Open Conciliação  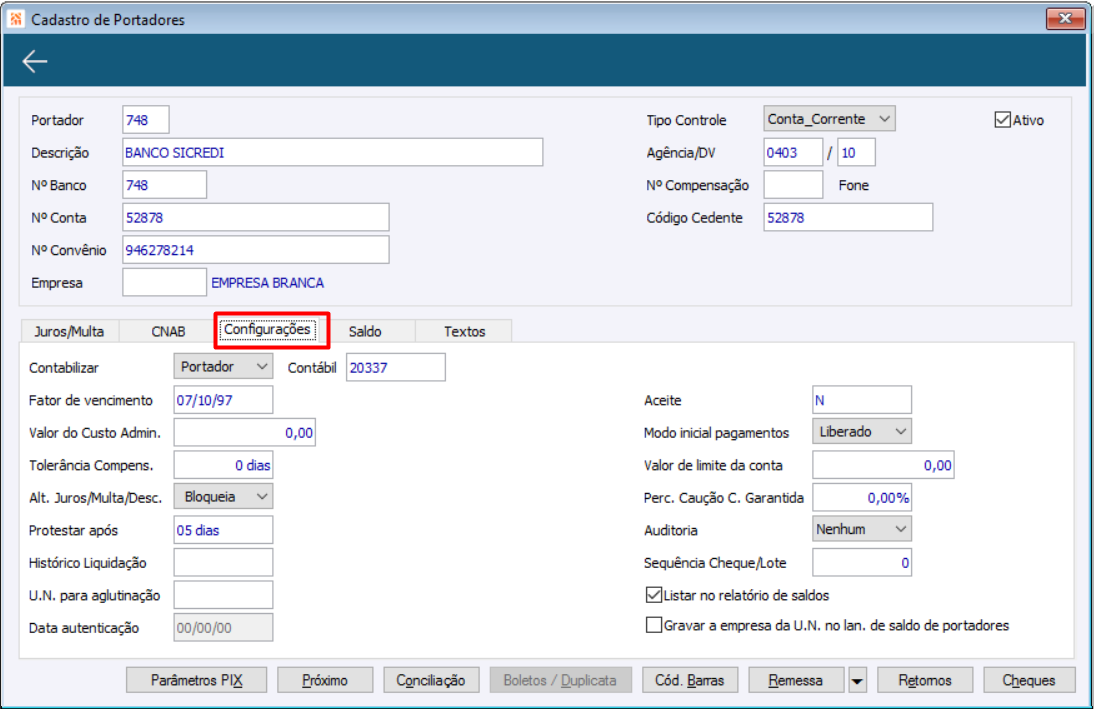click(431, 680)
